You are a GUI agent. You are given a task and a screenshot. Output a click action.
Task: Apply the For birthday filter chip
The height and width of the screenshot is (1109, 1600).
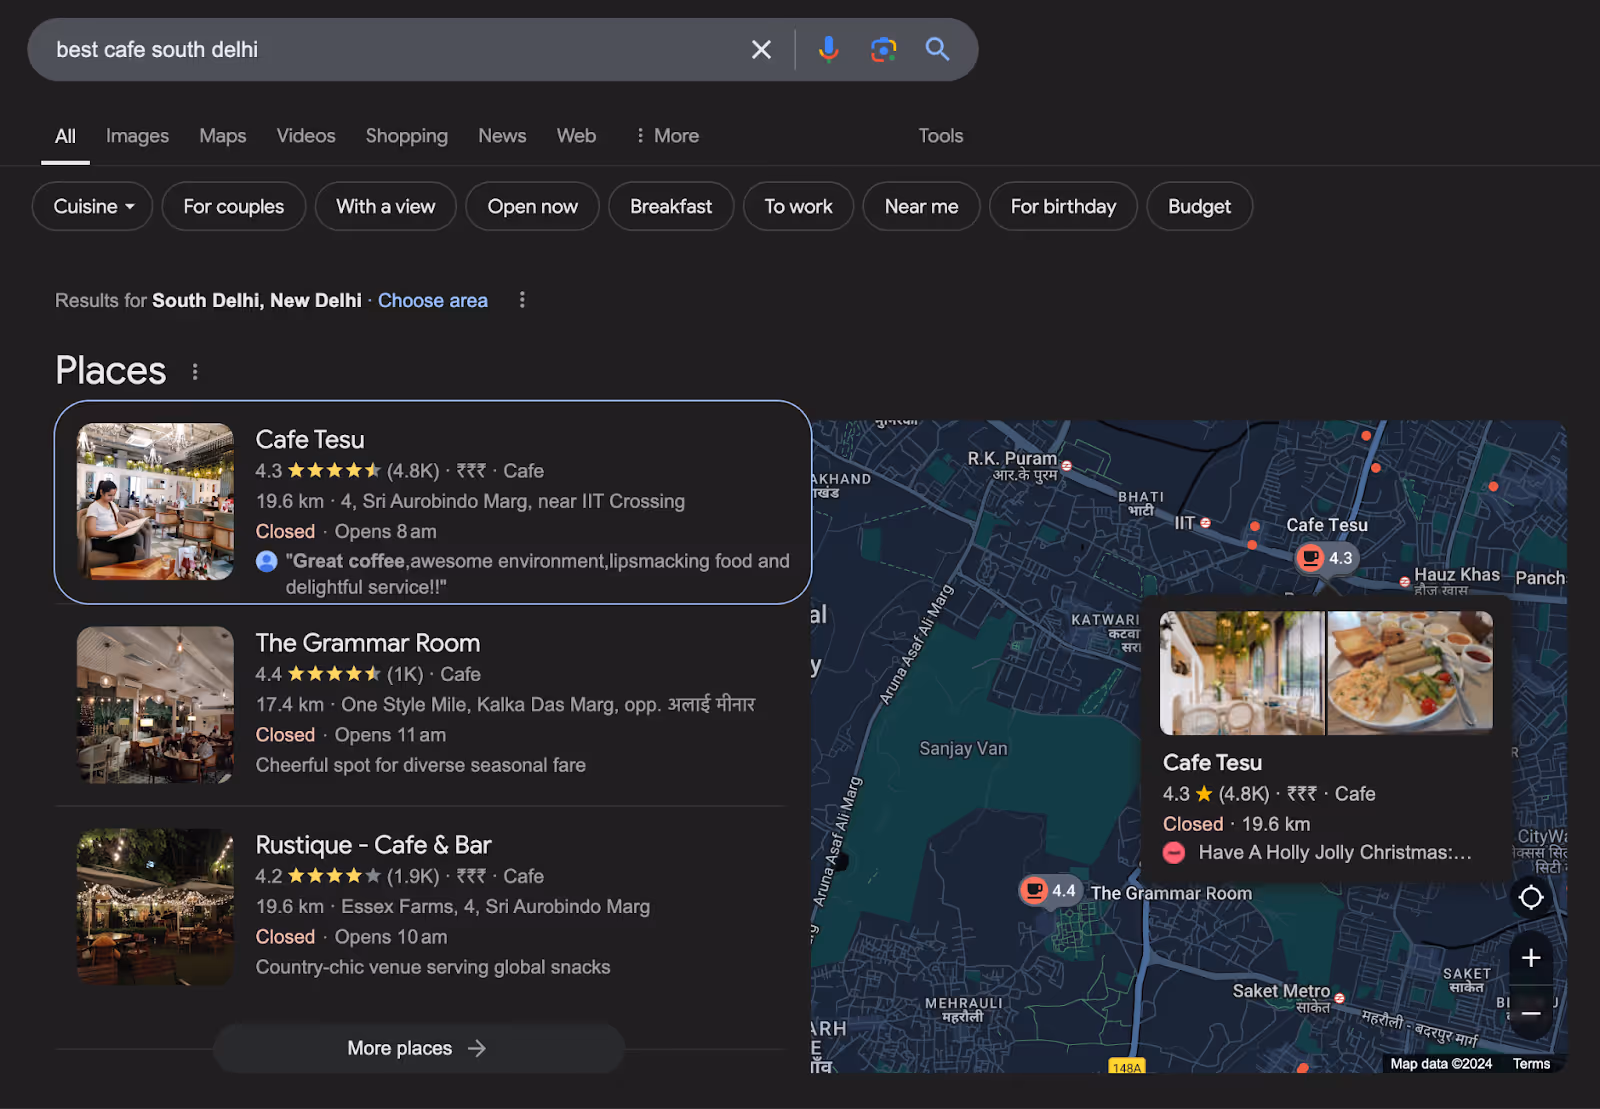tap(1063, 206)
